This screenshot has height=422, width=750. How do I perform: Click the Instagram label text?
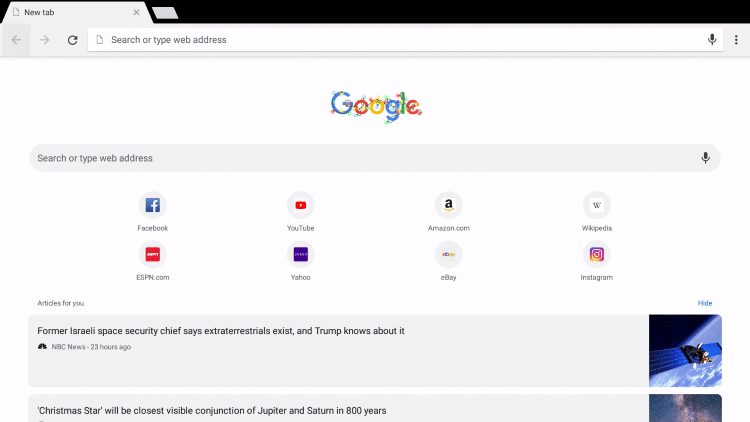(596, 278)
